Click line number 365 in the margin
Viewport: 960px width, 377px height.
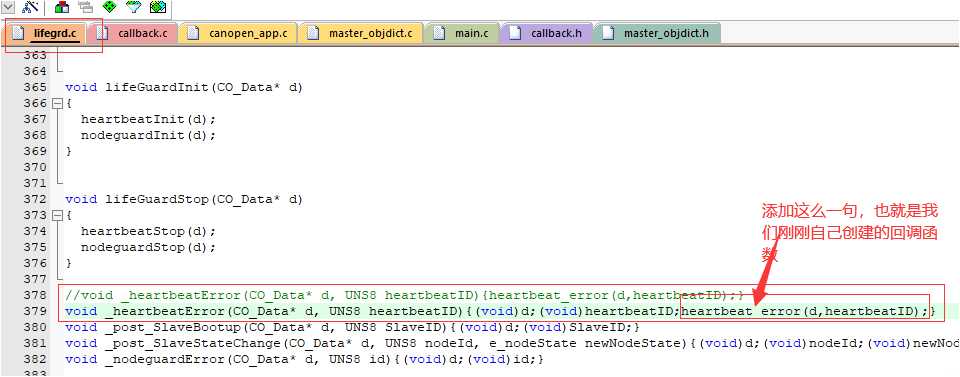click(35, 87)
